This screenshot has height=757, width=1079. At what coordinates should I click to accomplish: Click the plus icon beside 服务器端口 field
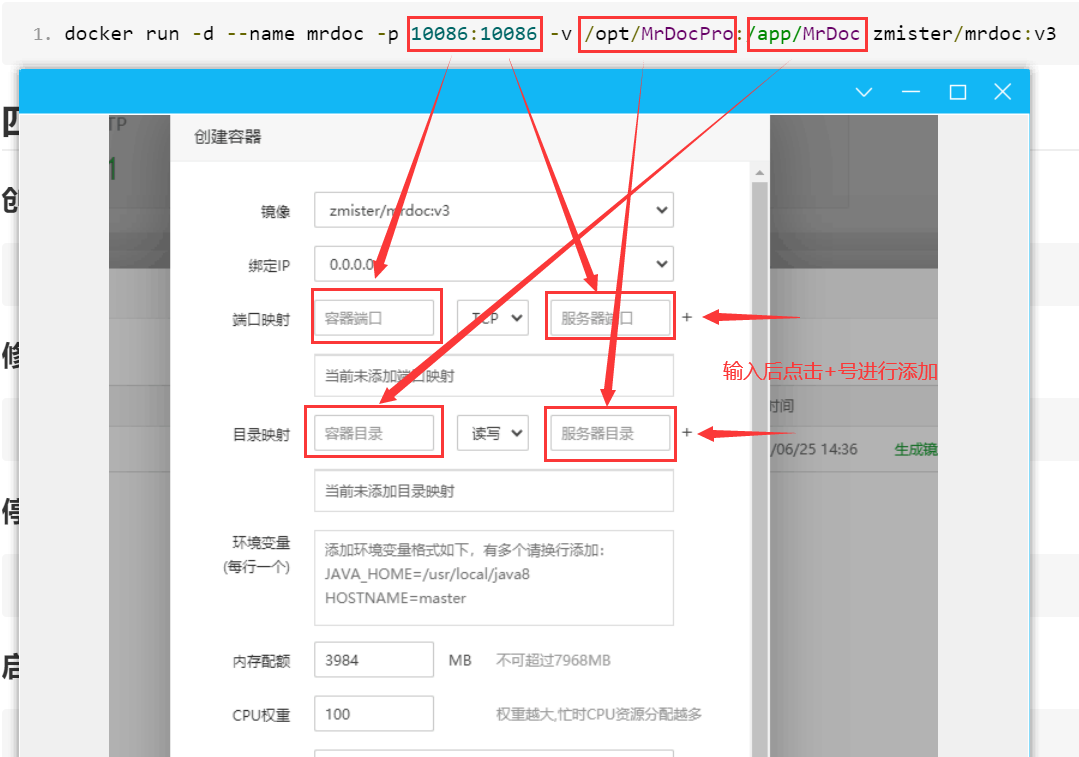pos(687,317)
